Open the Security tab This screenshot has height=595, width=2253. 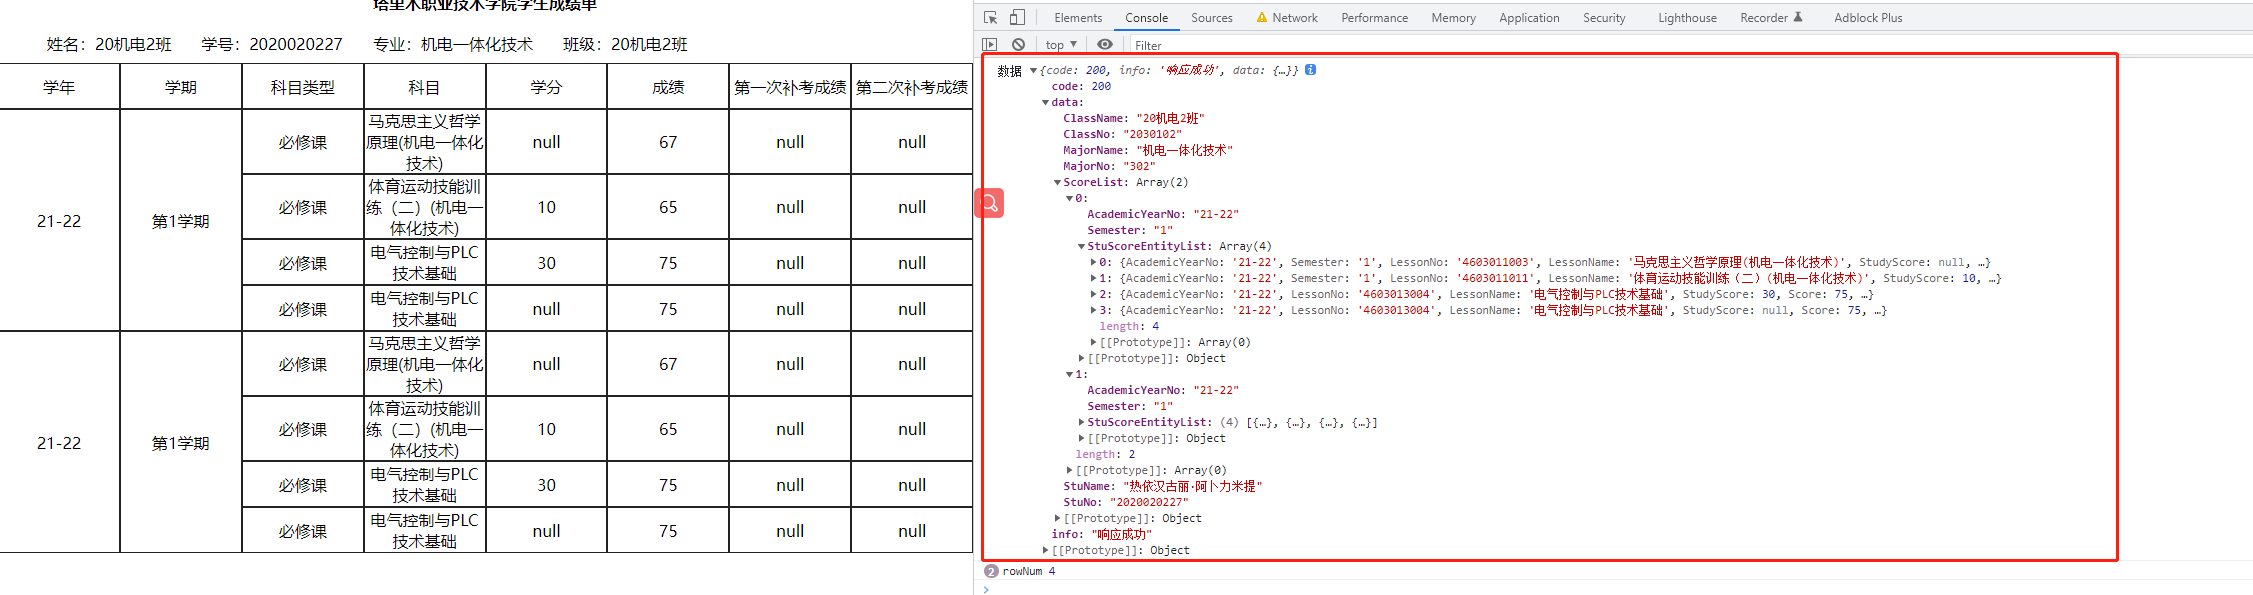click(1604, 18)
